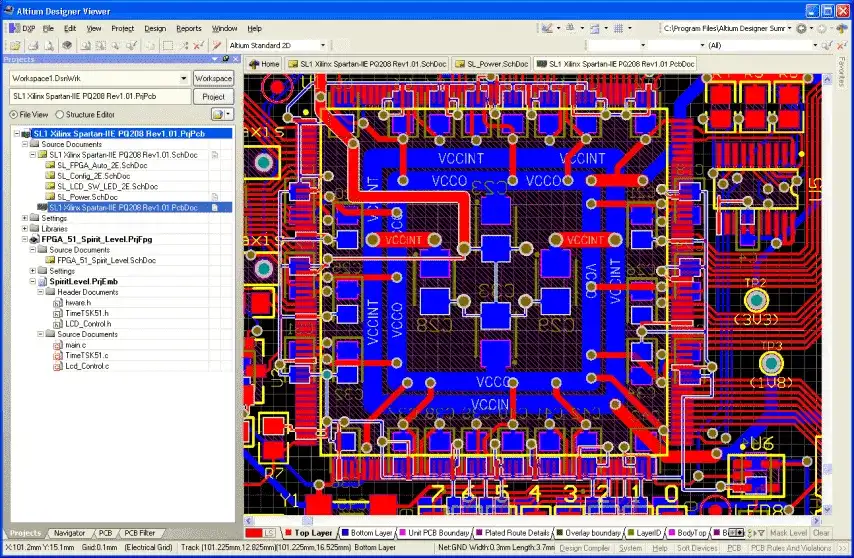Click the Clear button in layer bar
Viewport: 854px width, 558px height.
pyautogui.click(x=821, y=533)
